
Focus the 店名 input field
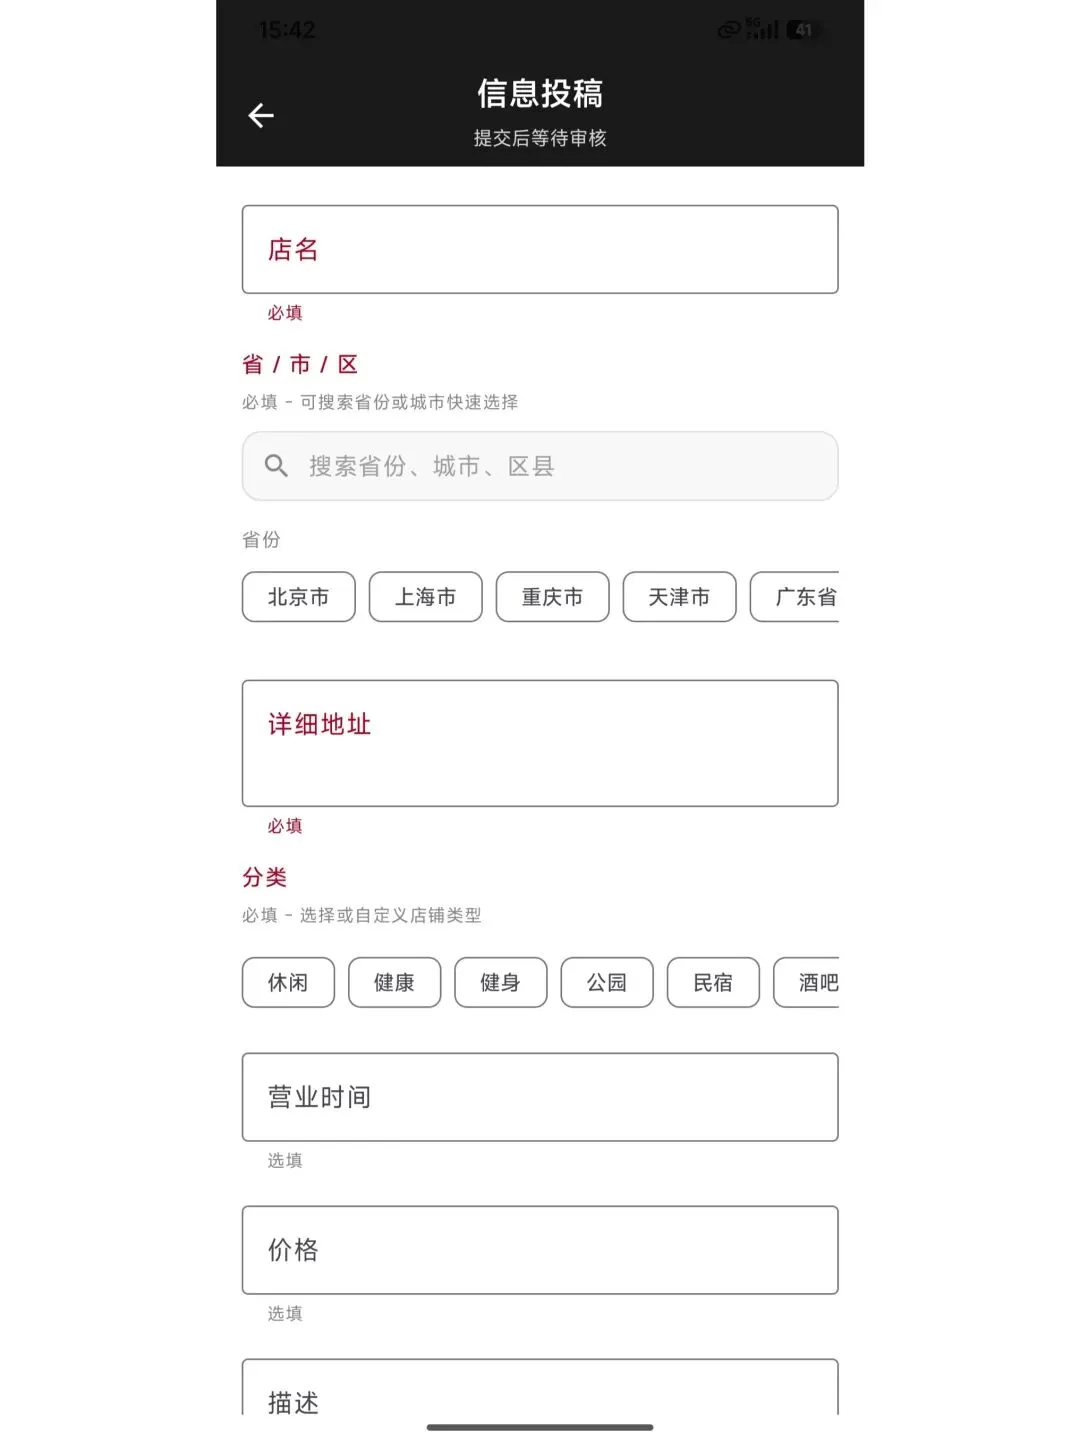540,250
